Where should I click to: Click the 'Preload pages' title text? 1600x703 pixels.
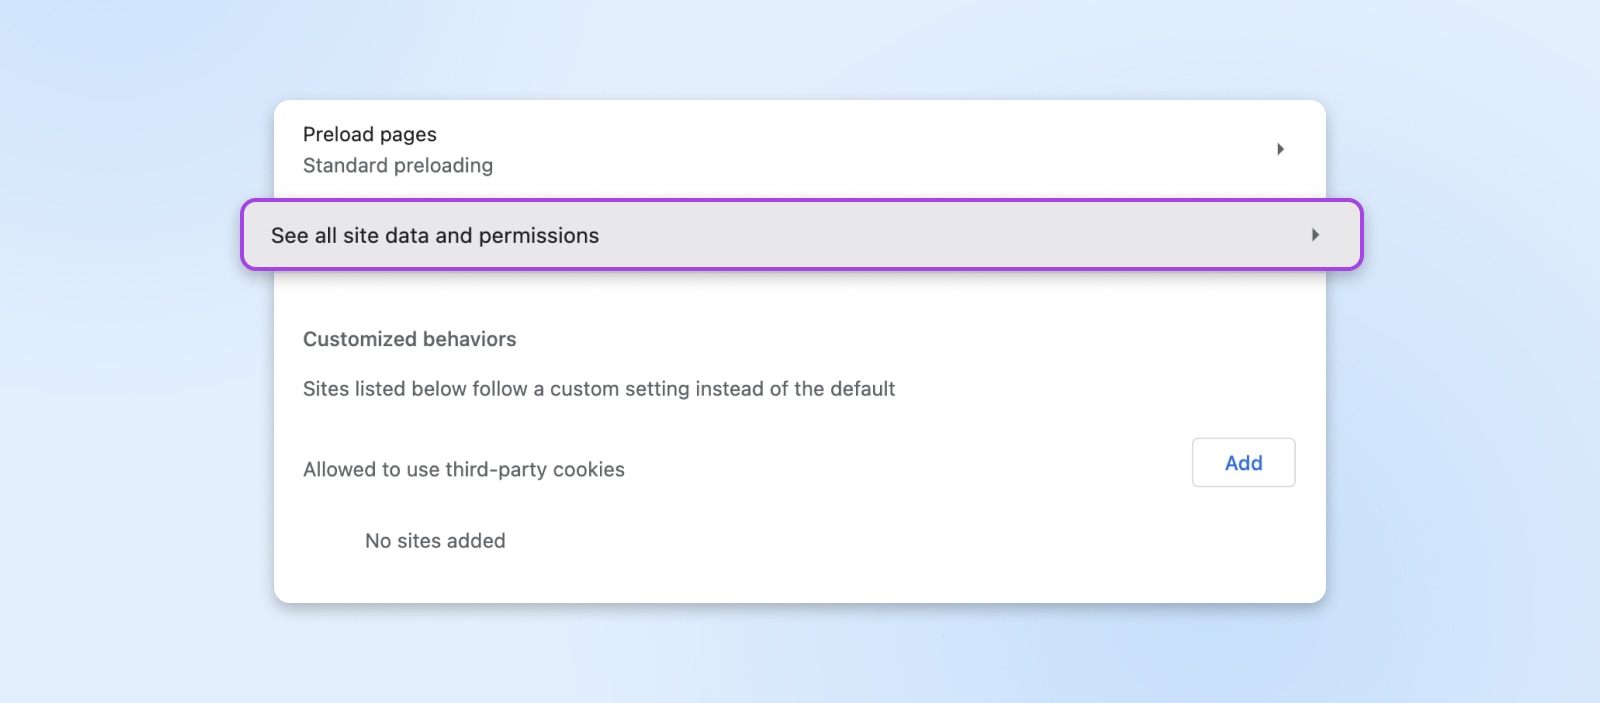369,134
